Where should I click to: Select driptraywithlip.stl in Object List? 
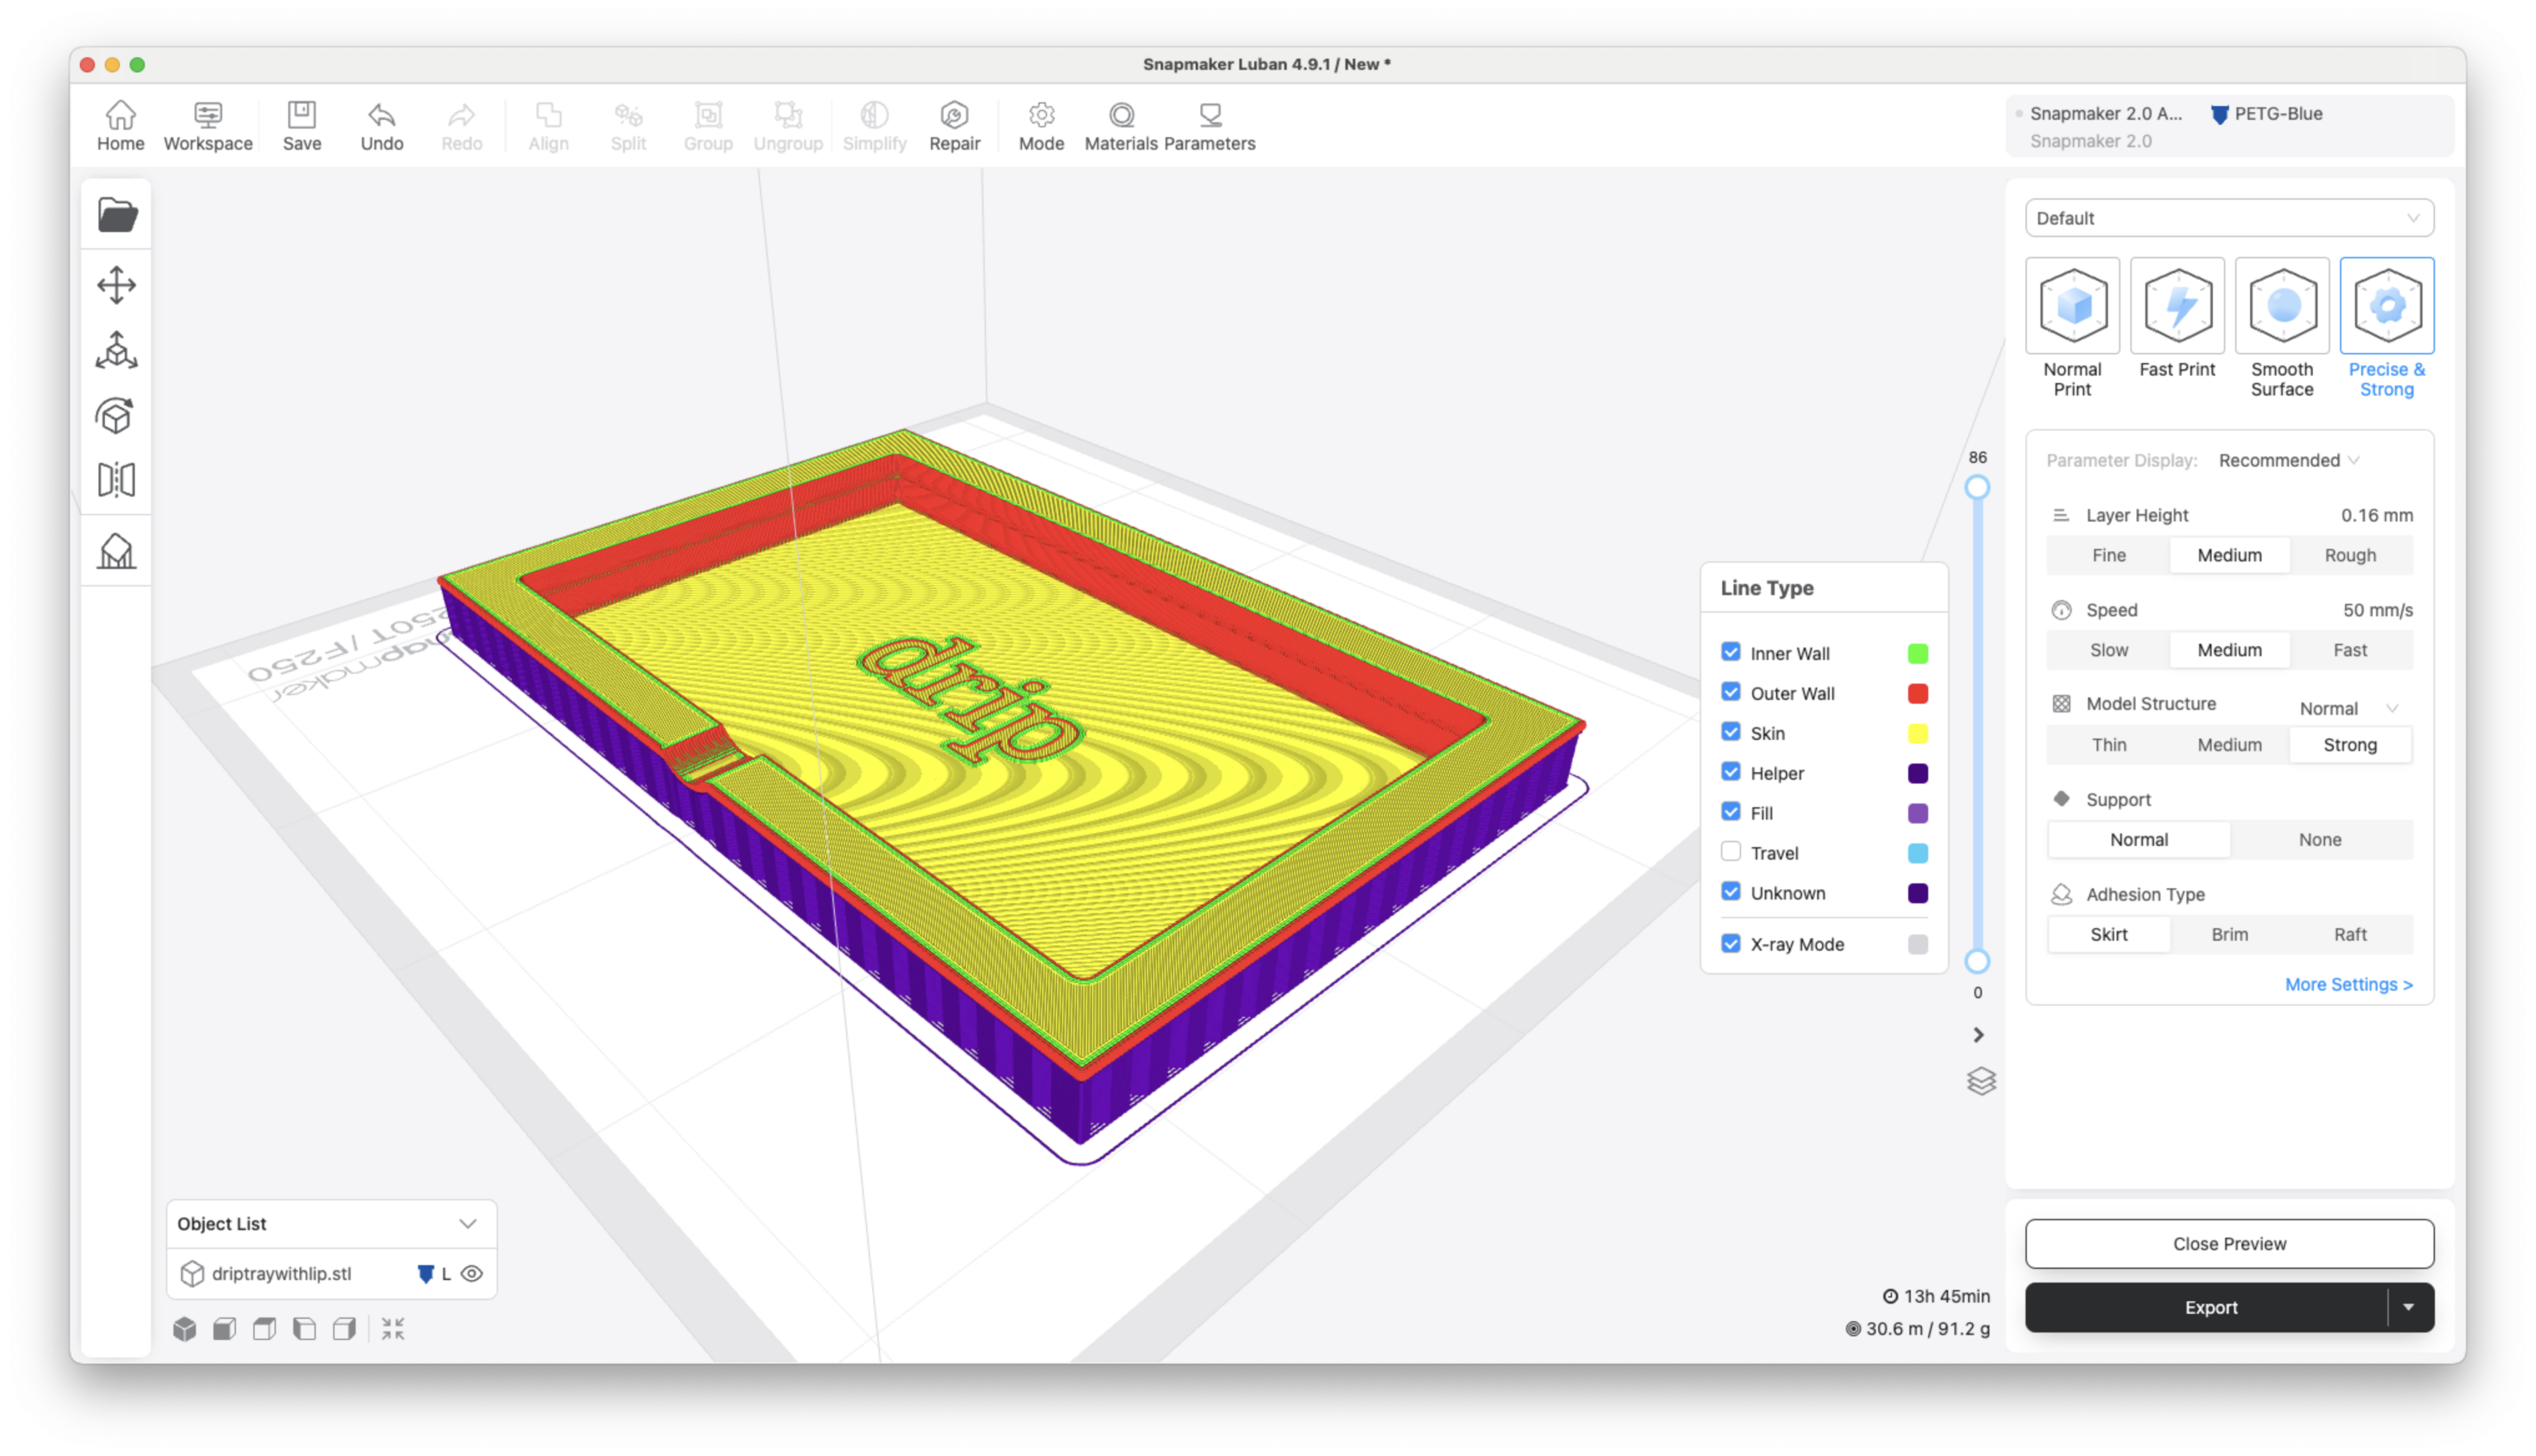coord(281,1273)
